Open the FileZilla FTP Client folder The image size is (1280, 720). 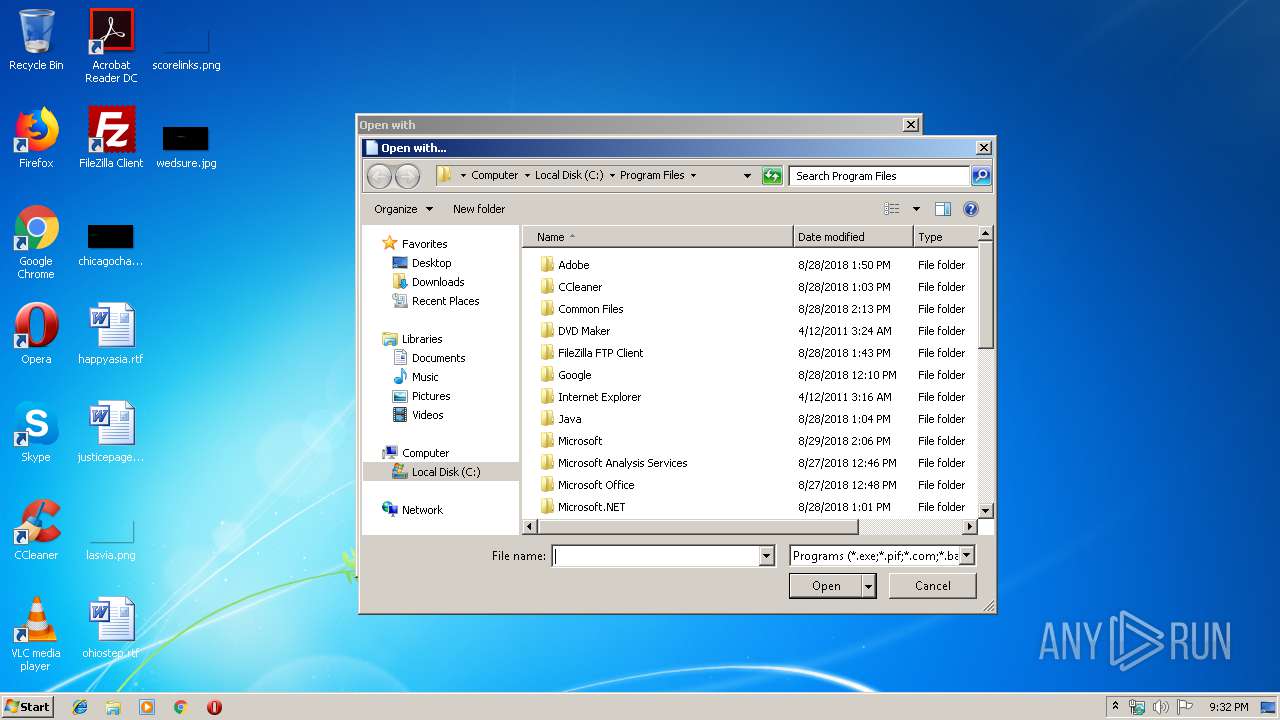pyautogui.click(x=600, y=353)
